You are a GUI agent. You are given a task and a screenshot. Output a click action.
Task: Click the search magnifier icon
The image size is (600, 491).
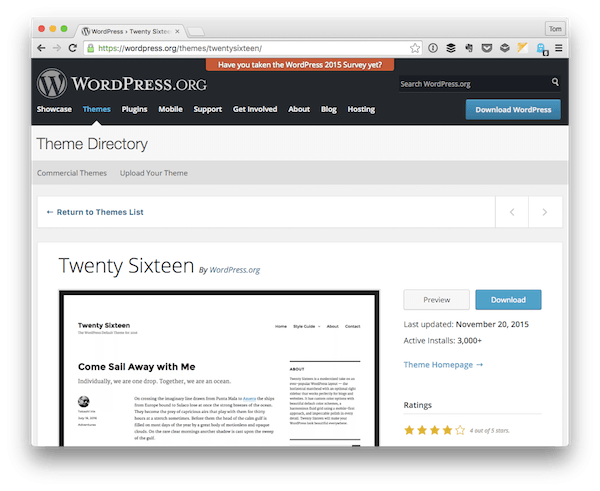[x=555, y=82]
